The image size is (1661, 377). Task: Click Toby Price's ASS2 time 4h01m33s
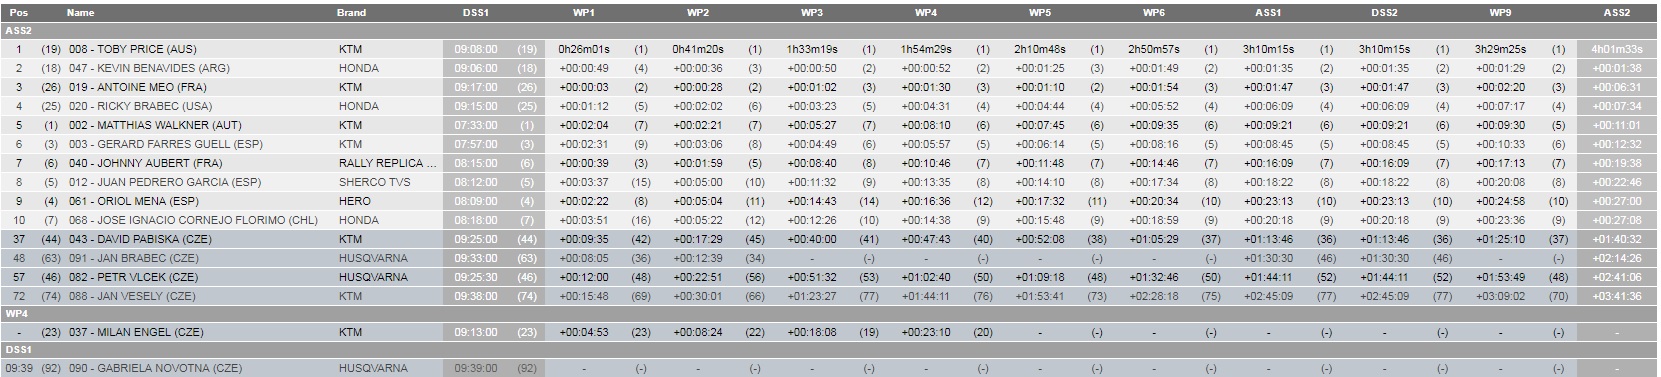[x=1617, y=49]
